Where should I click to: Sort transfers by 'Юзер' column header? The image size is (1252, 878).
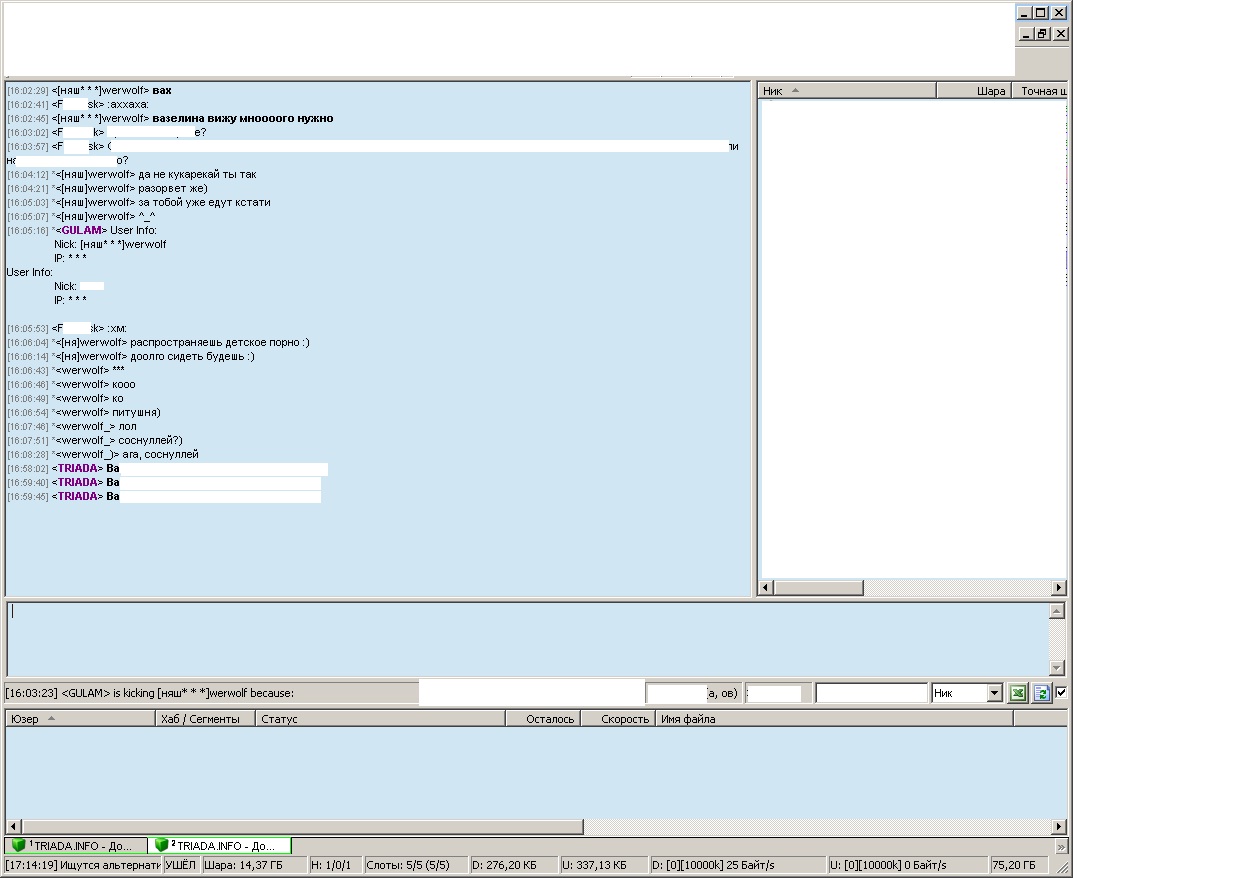80,719
